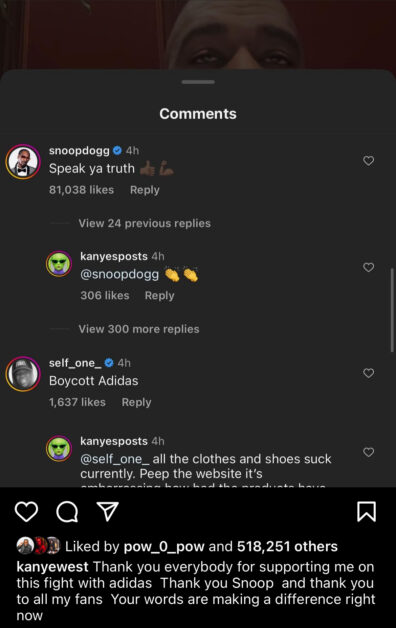The width and height of the screenshot is (396, 628).
Task: Open pow_0_pow from liked-by line
Action: click(164, 546)
